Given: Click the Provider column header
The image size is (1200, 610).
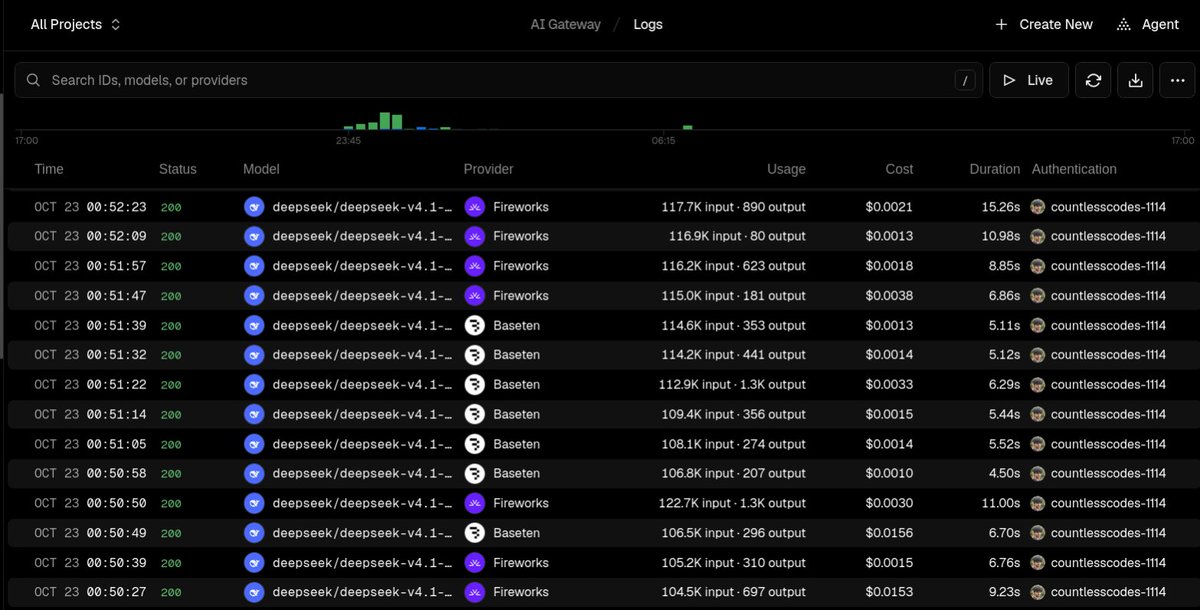Looking at the screenshot, I should click(489, 169).
